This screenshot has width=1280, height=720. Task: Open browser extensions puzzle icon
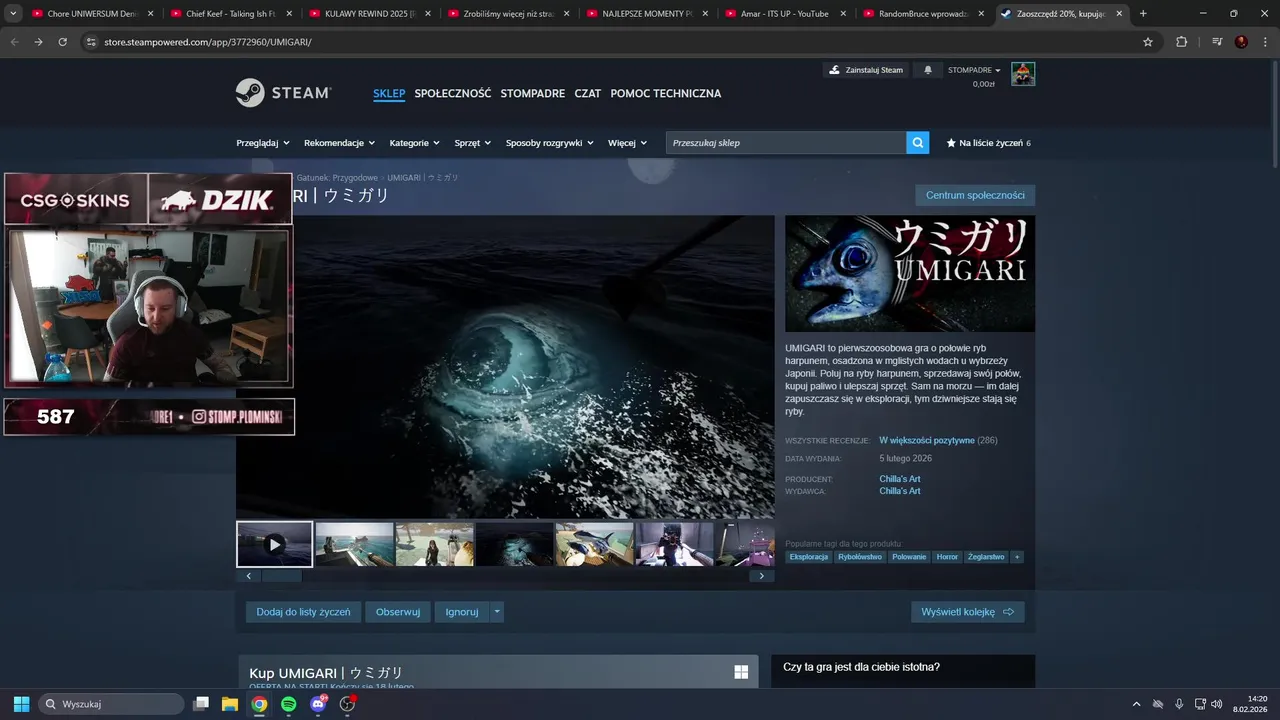(1182, 42)
